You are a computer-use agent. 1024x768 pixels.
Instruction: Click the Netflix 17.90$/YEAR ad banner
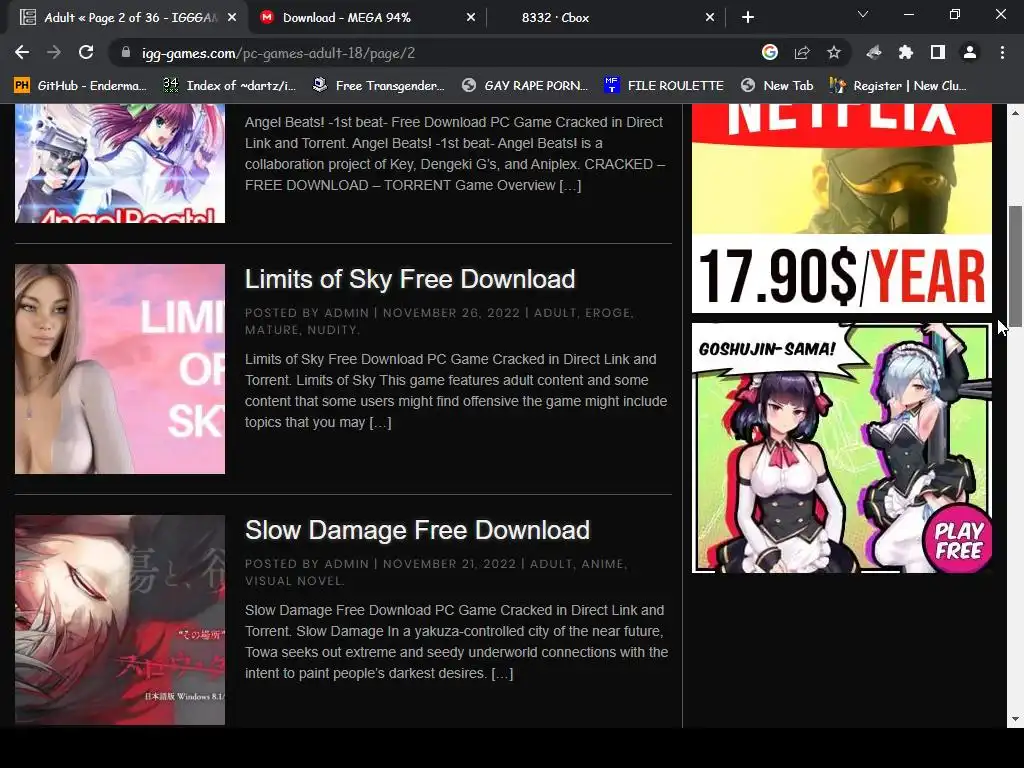[842, 208]
